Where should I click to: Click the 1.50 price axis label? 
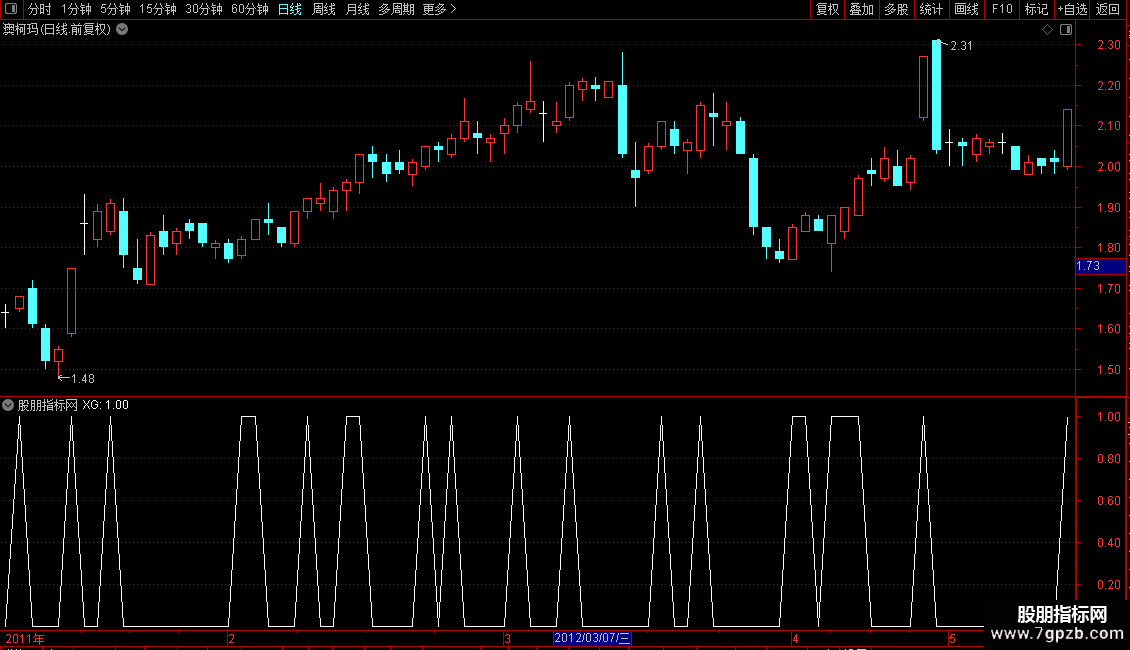point(1108,370)
